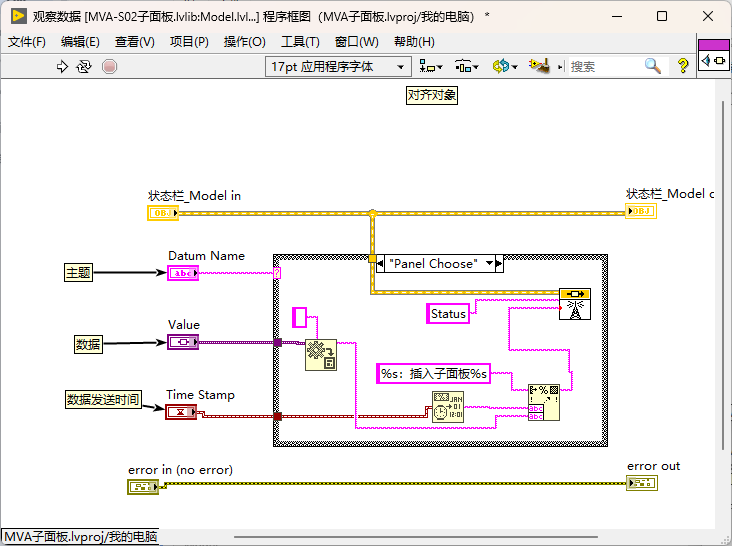Open the 查看(V) menu

tap(134, 42)
